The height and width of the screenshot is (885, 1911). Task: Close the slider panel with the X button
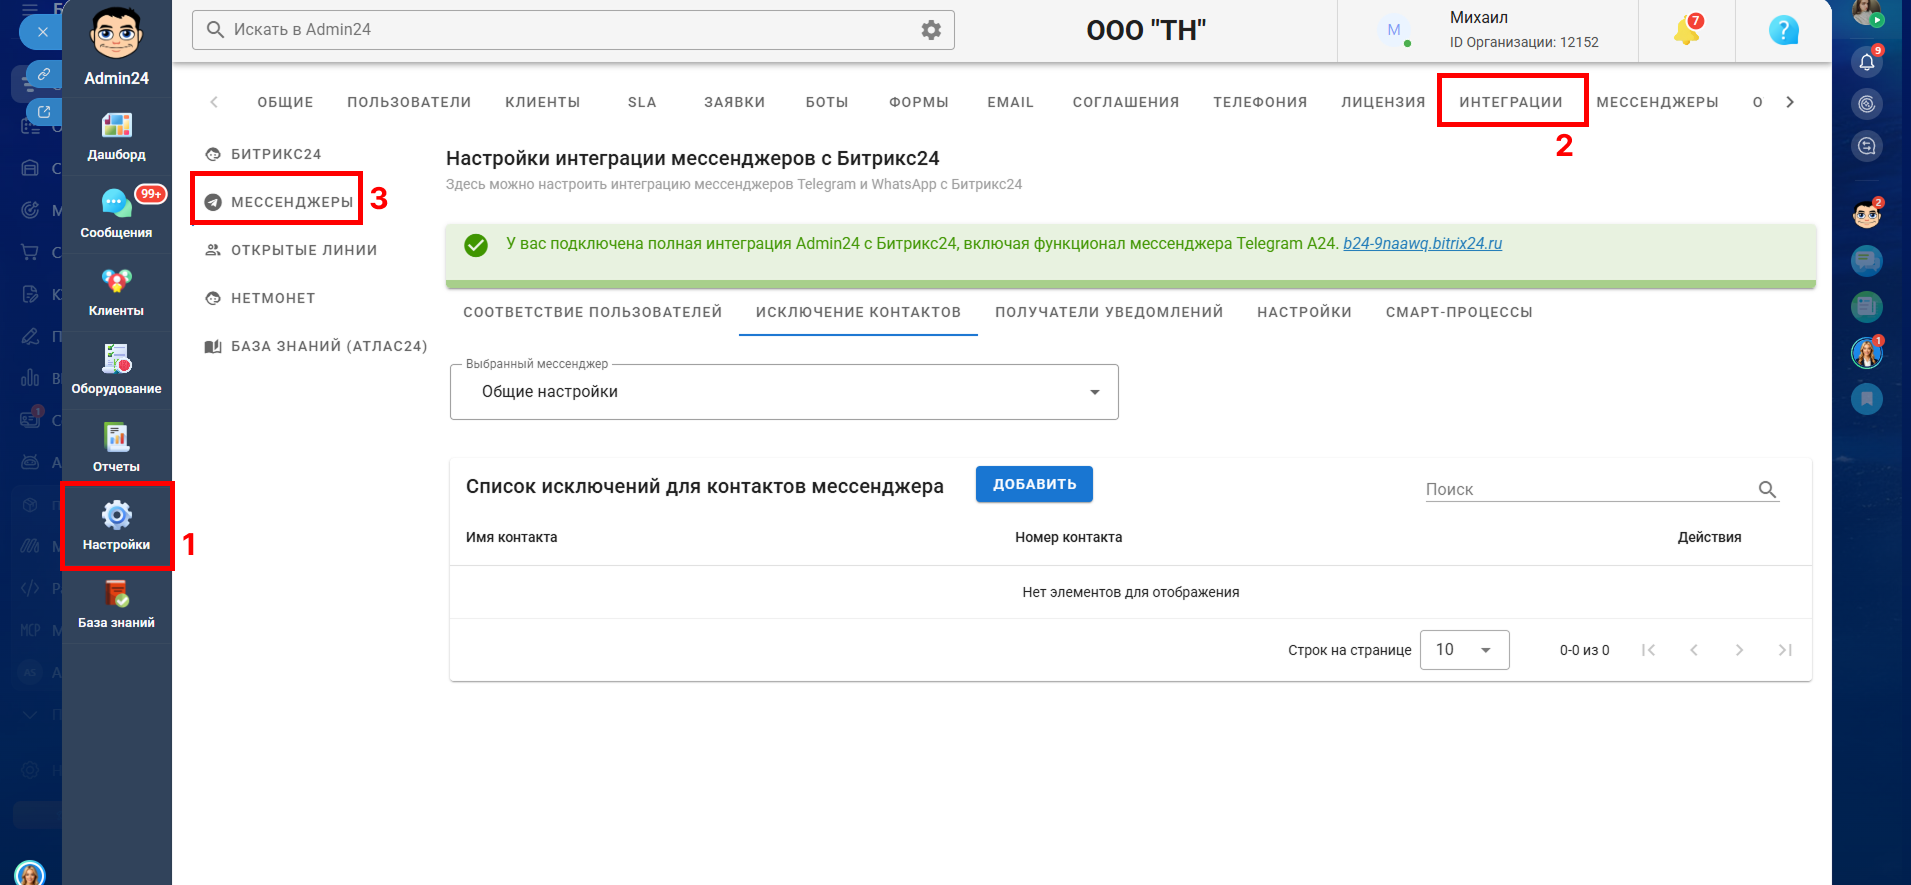pos(42,32)
